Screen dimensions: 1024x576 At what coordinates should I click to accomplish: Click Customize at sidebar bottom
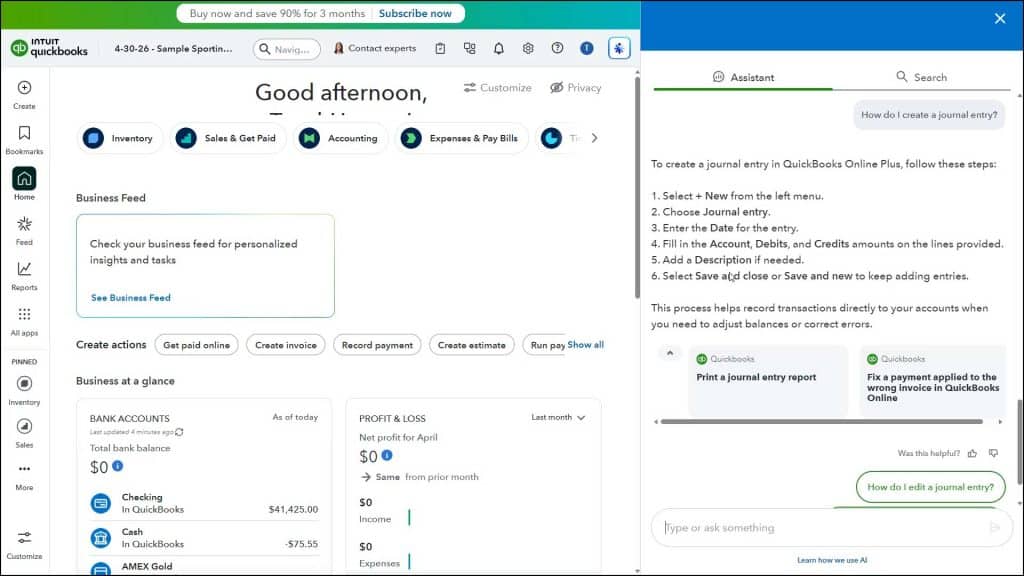coord(24,545)
